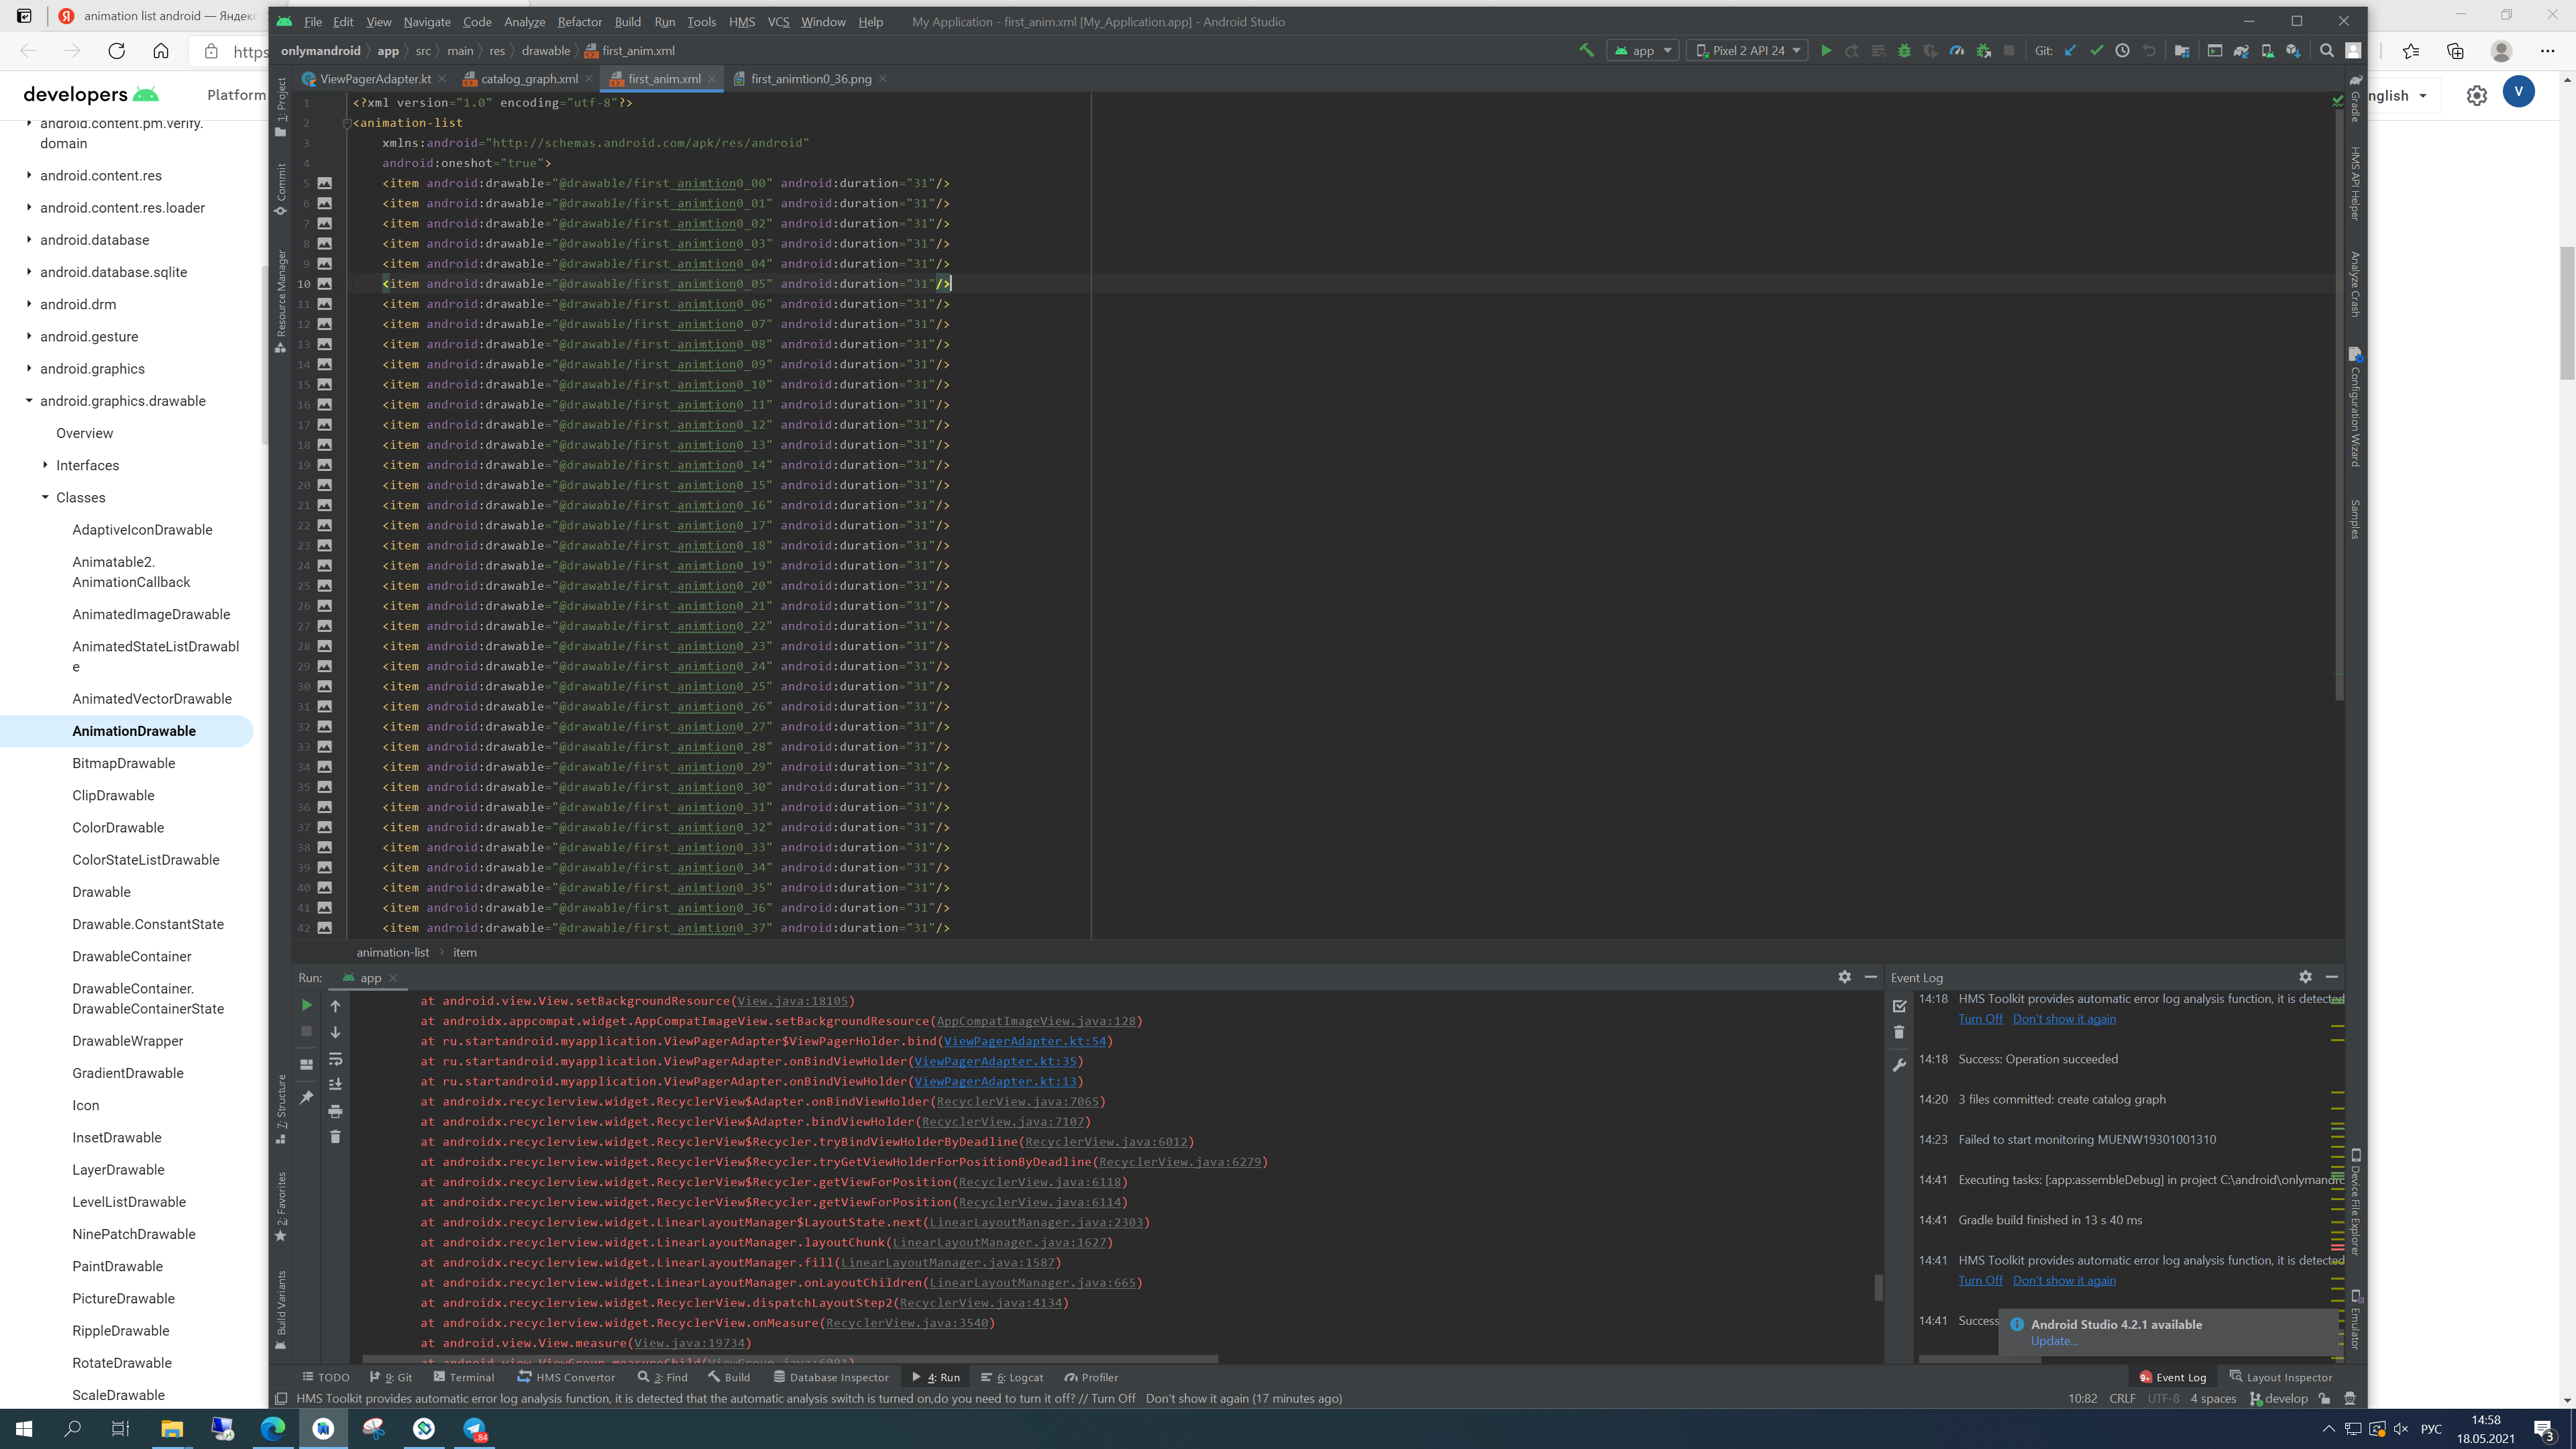The image size is (2576, 1449).
Task: Click Turn Off link at 14:18 log
Action: 1980,1019
